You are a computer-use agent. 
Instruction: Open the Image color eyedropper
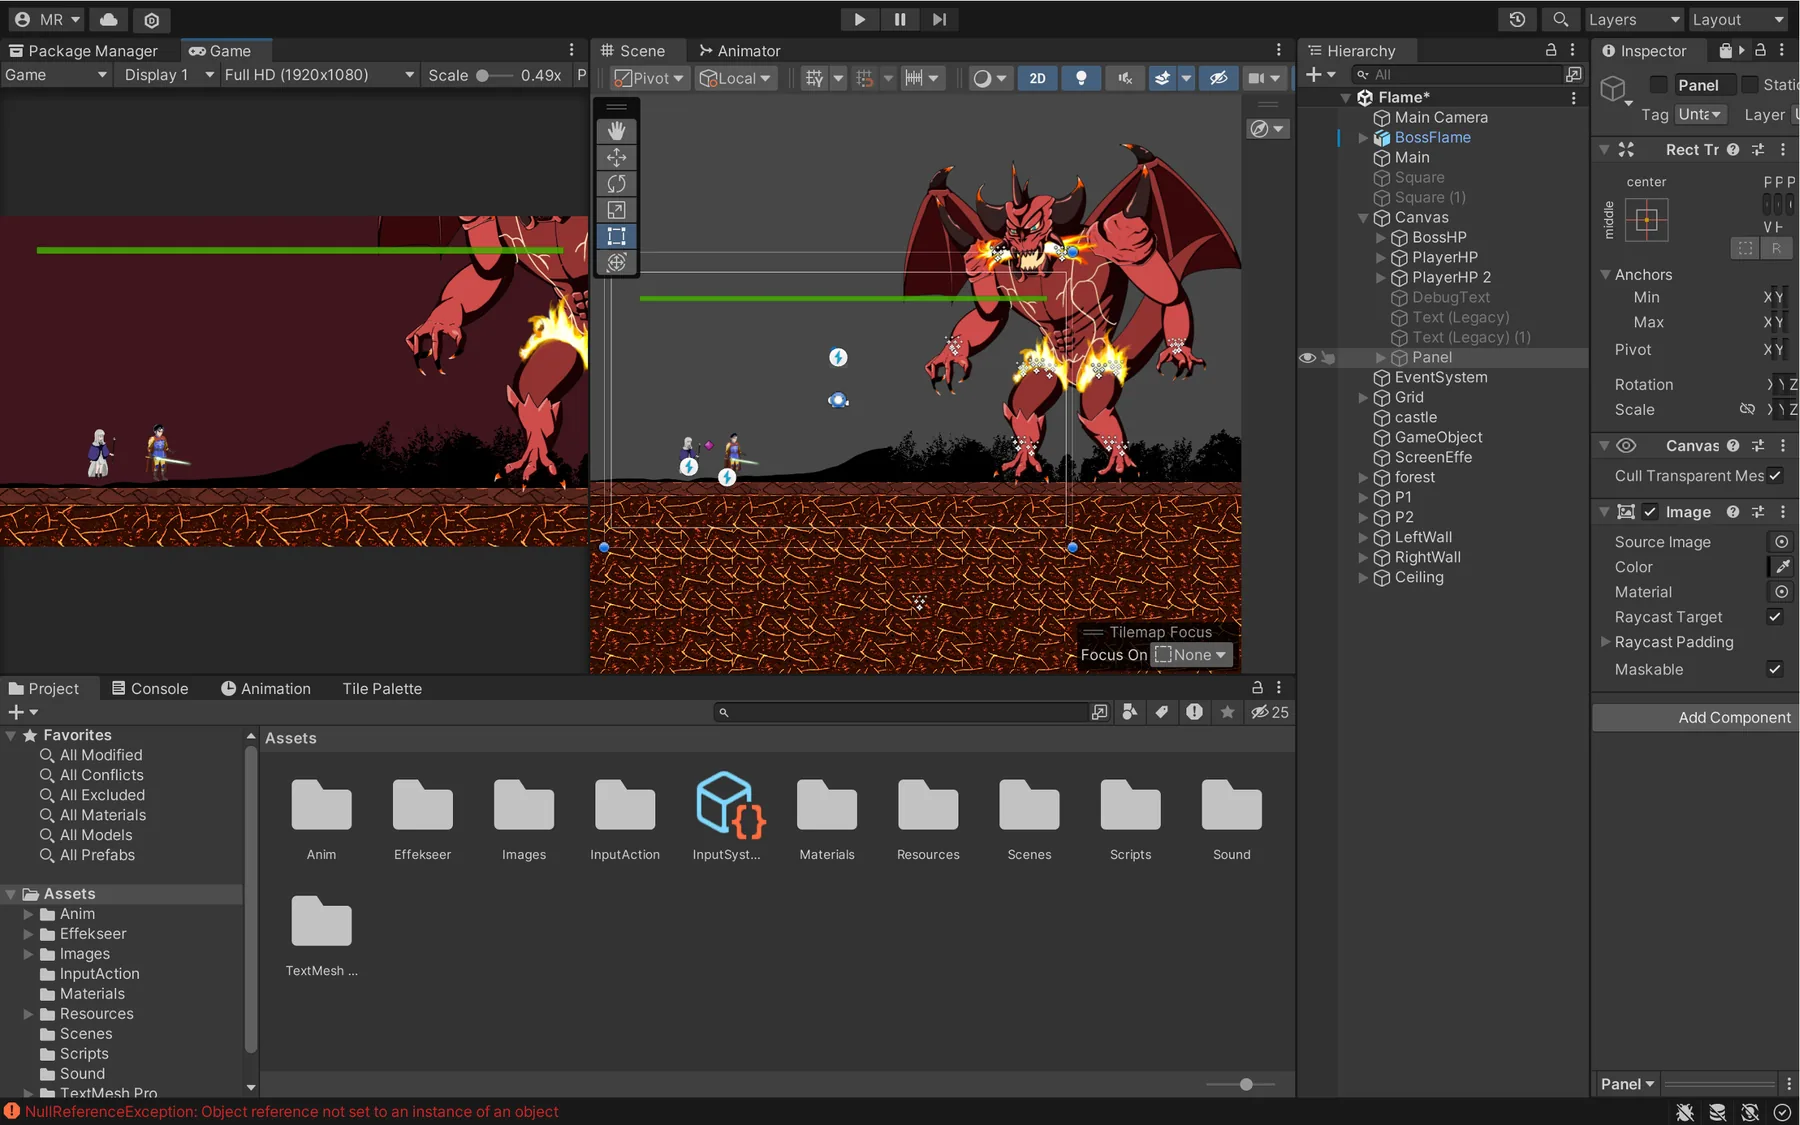[1782, 567]
